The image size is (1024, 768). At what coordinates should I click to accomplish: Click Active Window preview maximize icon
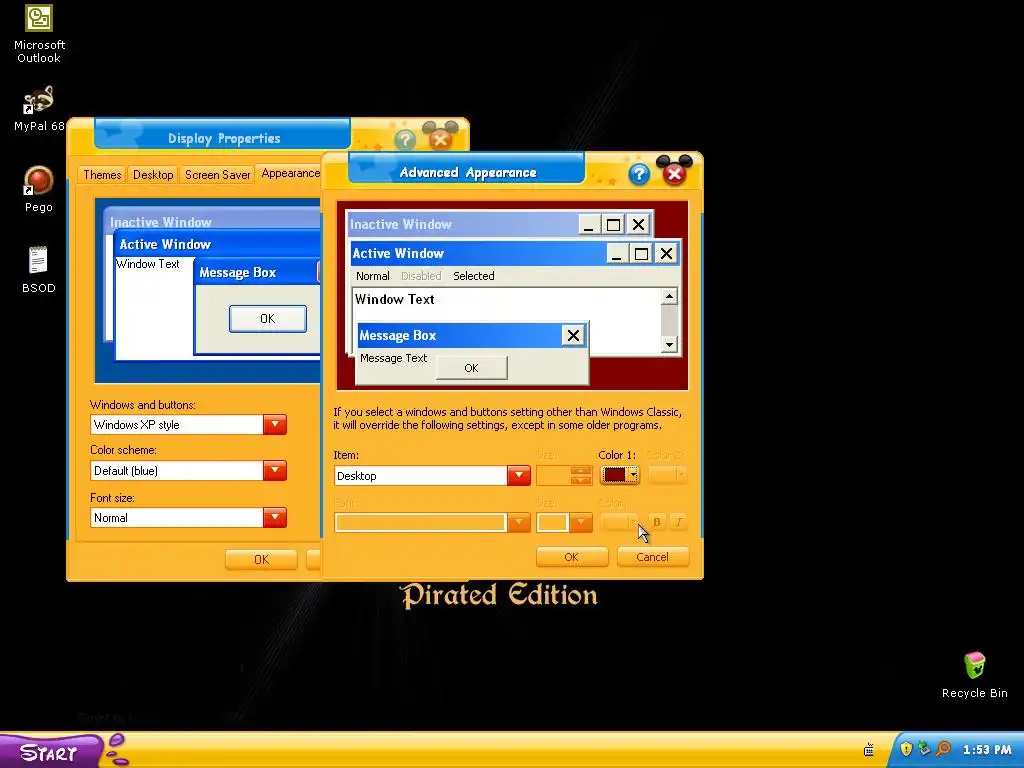(x=641, y=253)
